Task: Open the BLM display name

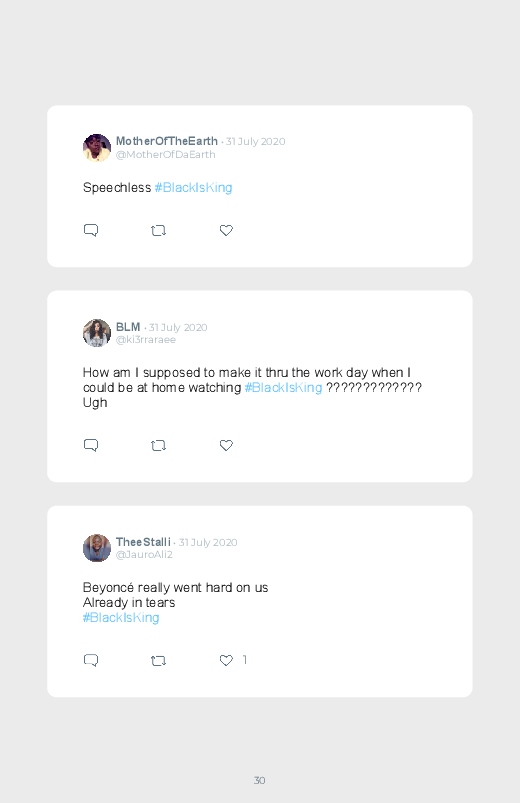Action: click(128, 327)
